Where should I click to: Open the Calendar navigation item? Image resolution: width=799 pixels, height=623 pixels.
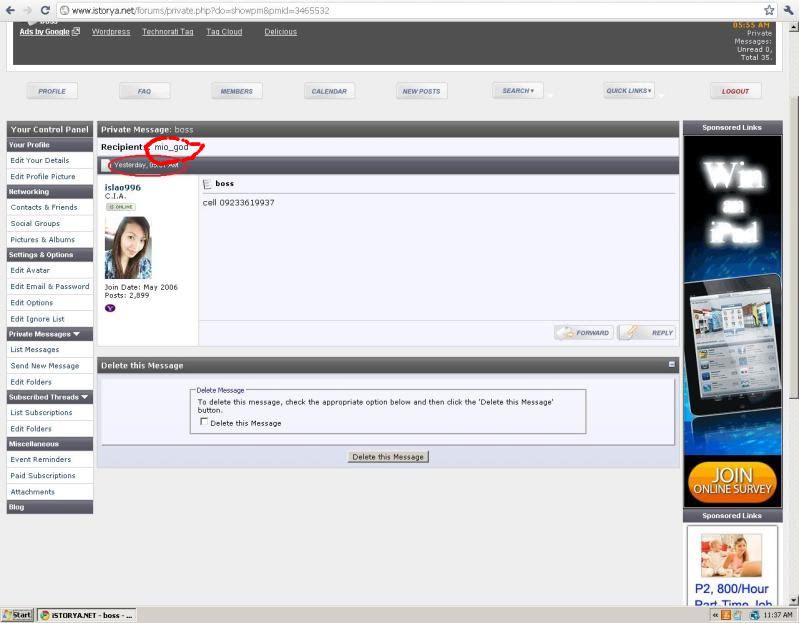(329, 91)
